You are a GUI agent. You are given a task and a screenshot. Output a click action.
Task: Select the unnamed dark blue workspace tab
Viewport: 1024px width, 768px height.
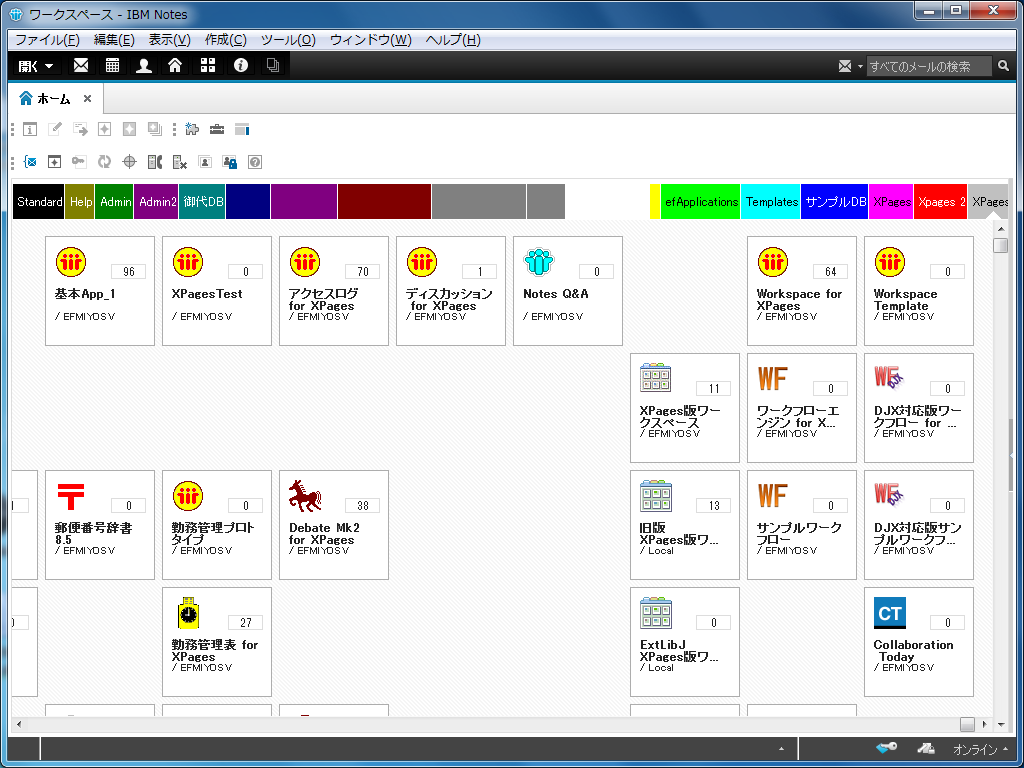click(x=248, y=202)
